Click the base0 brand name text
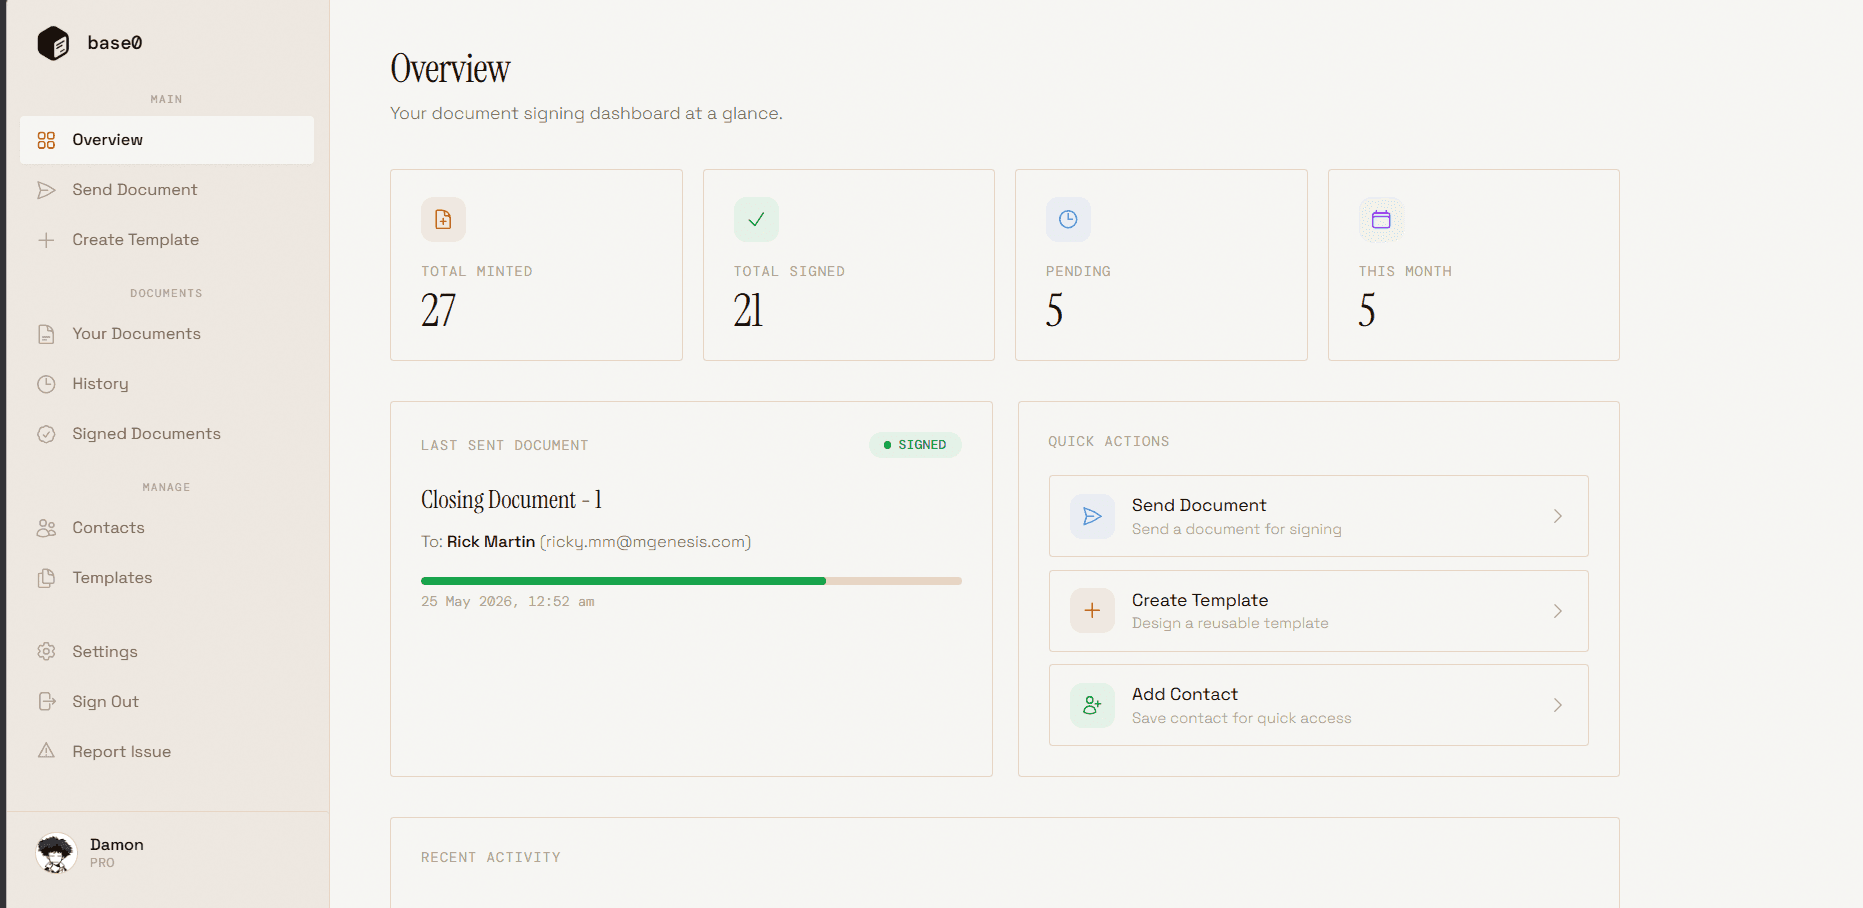The image size is (1863, 908). click(115, 43)
